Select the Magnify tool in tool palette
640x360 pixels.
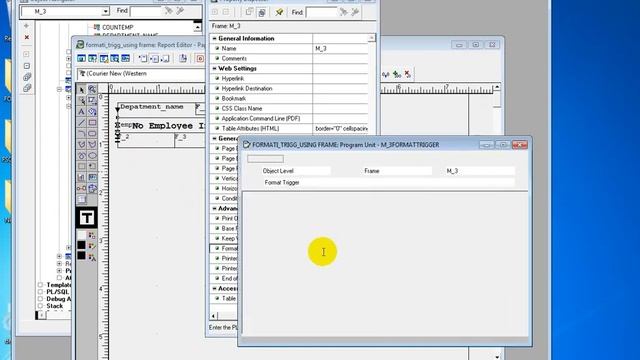click(x=92, y=90)
